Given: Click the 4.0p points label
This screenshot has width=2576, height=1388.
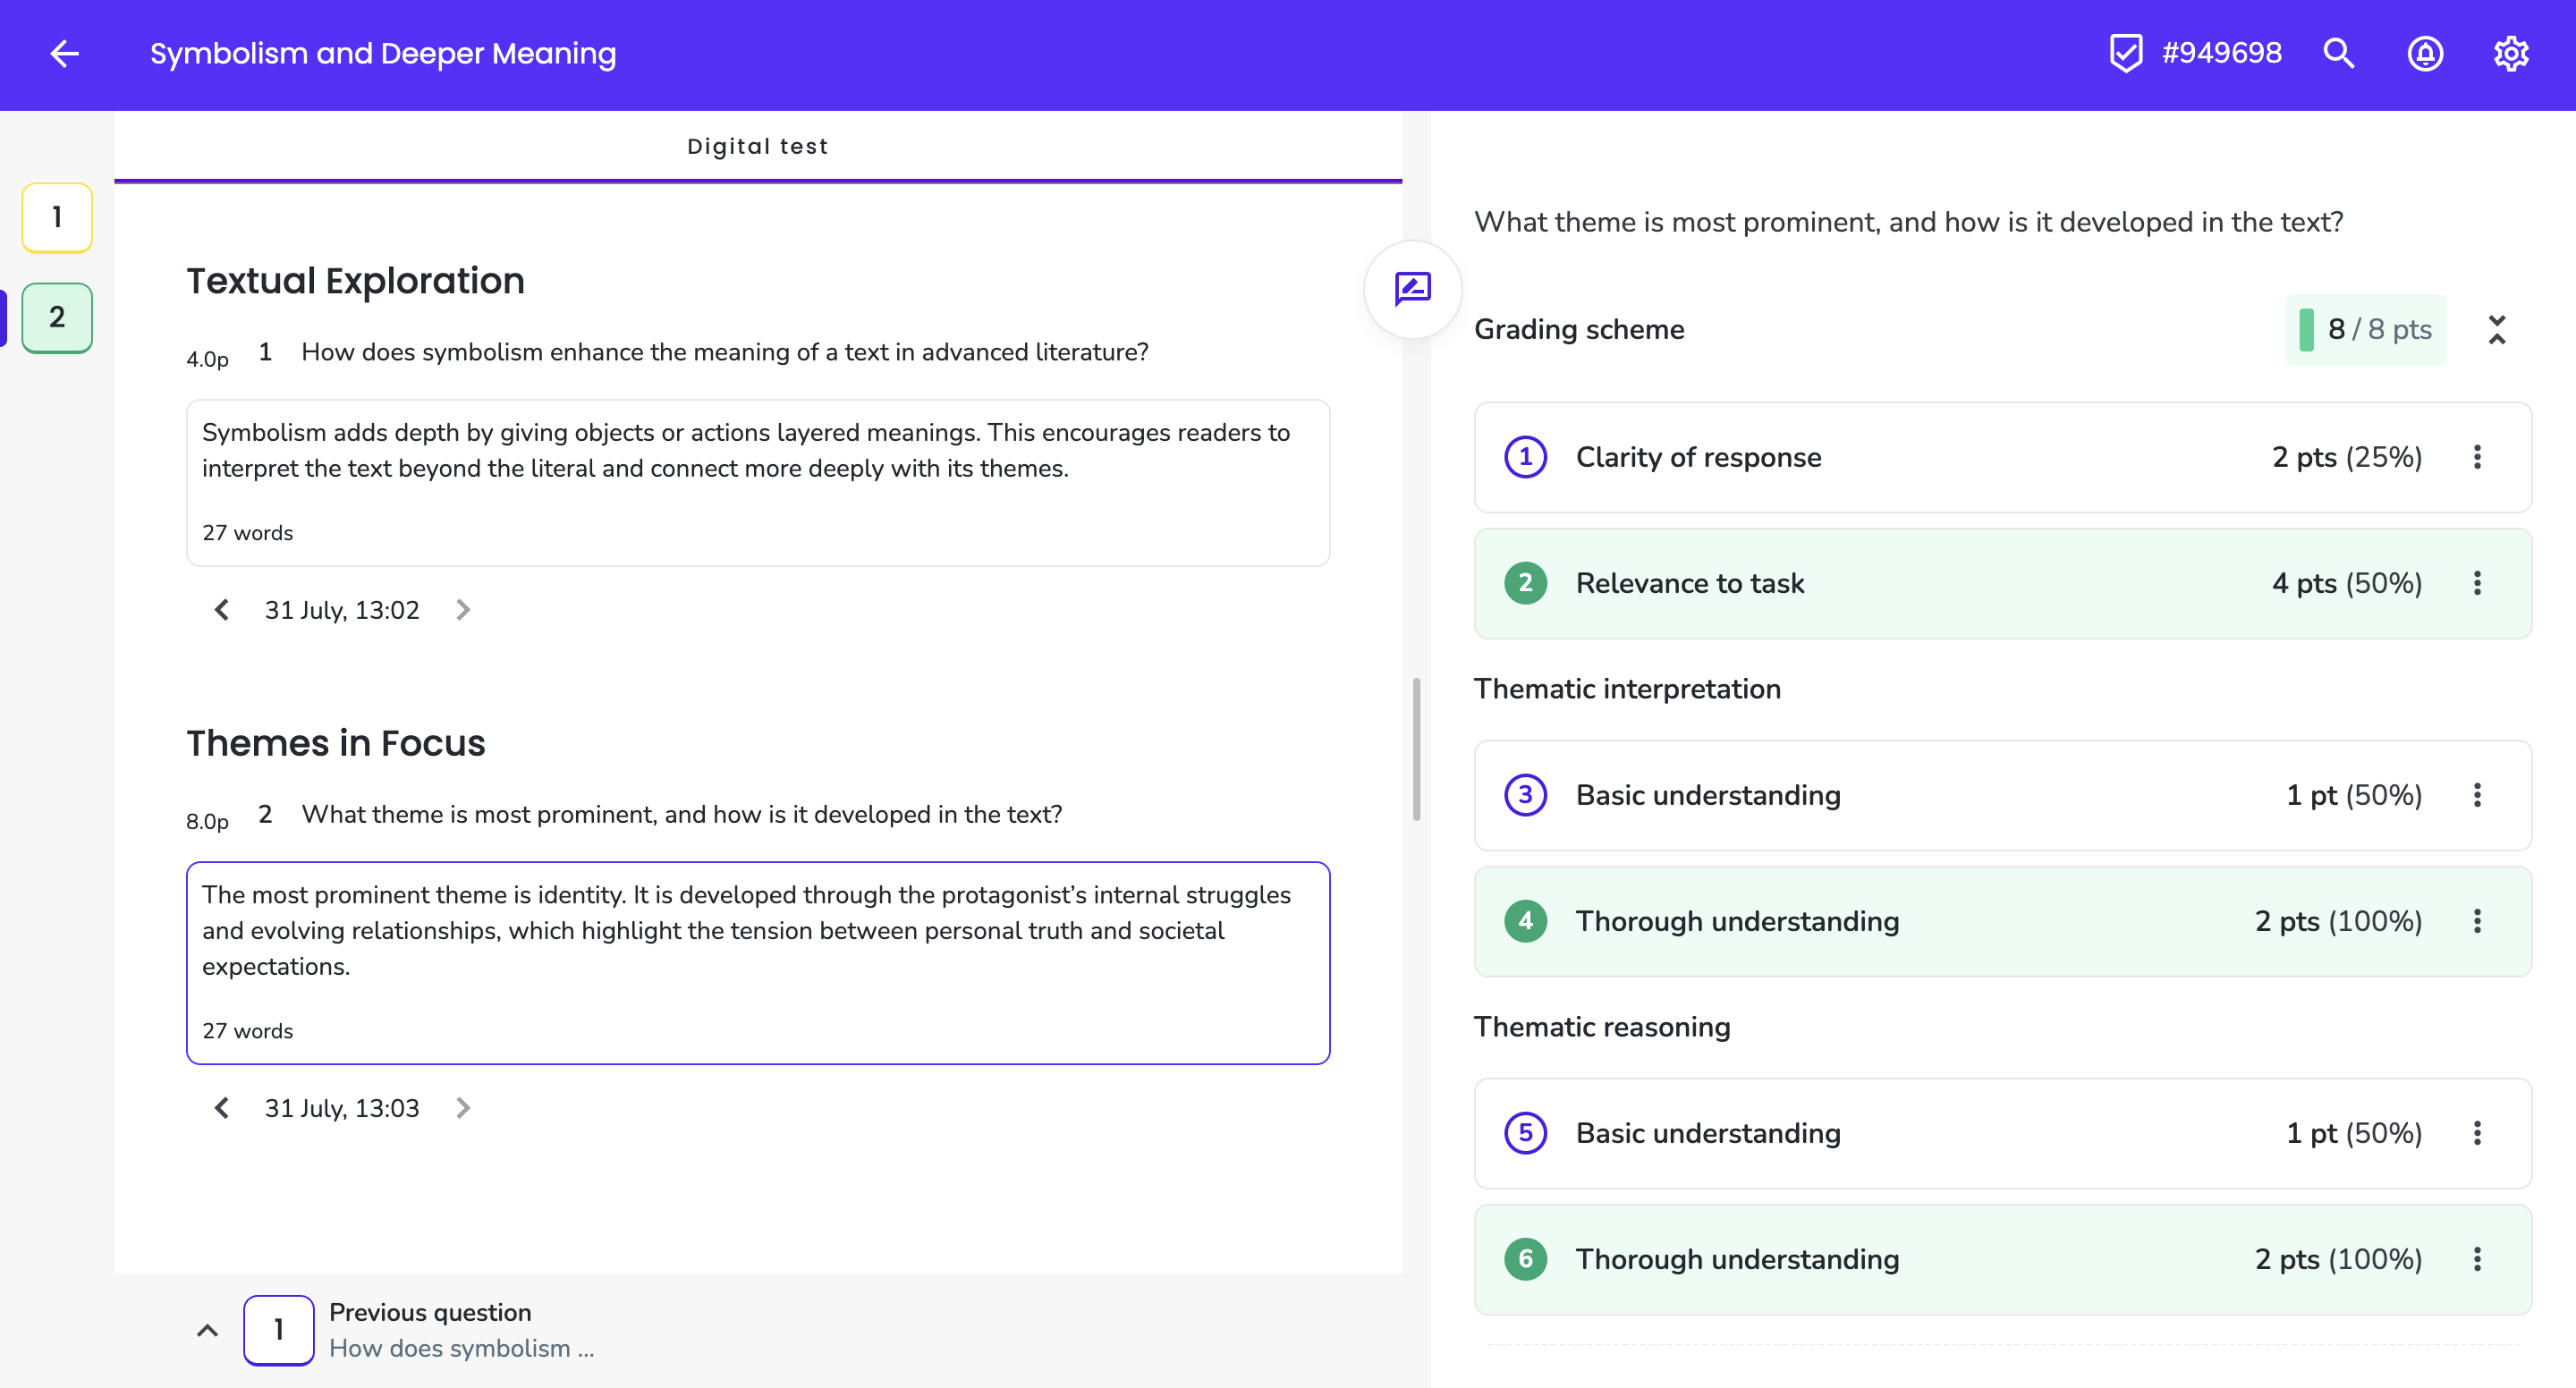Looking at the screenshot, I should (x=207, y=360).
